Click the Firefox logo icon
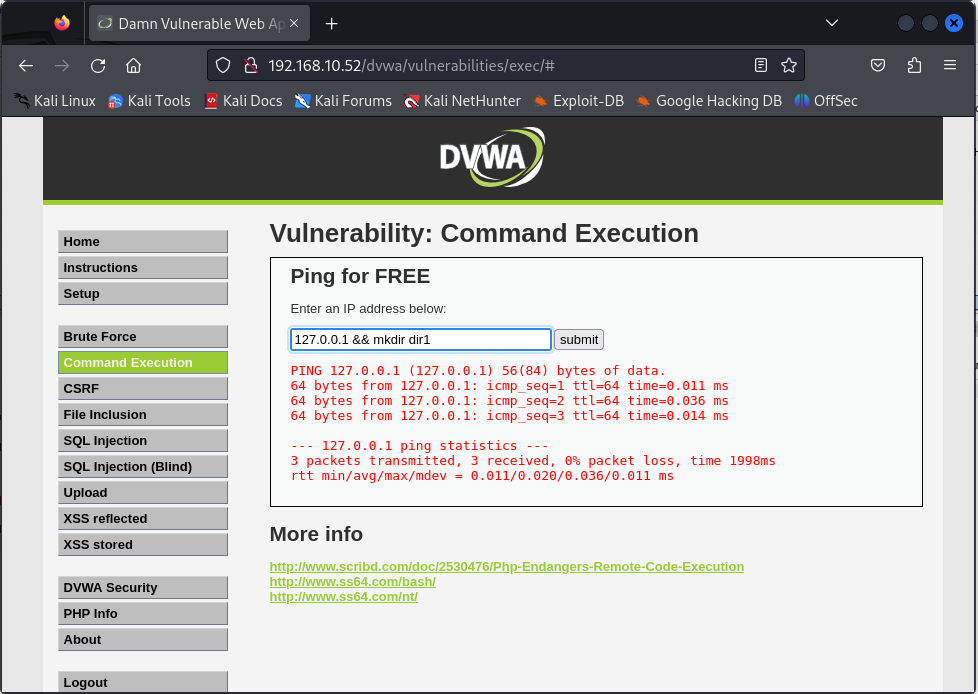The height and width of the screenshot is (694, 978). tap(62, 23)
